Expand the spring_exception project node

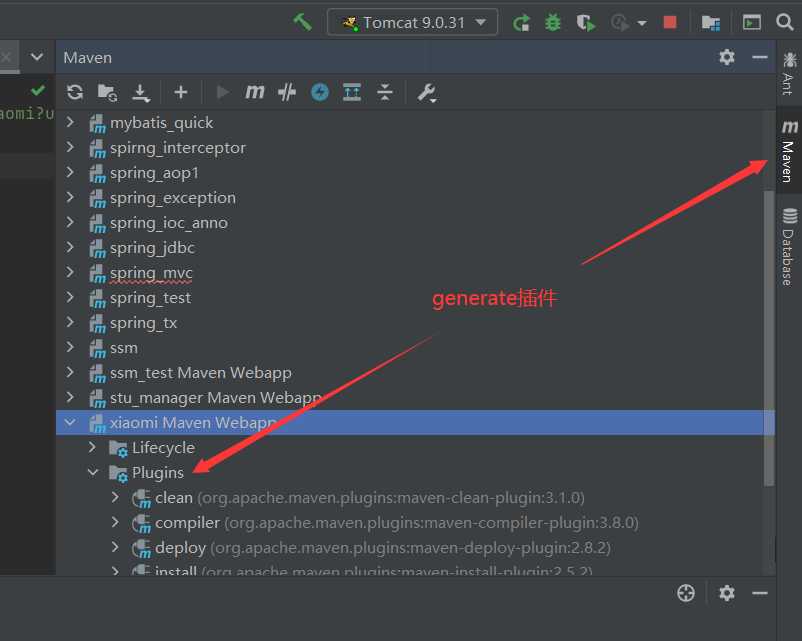[70, 197]
